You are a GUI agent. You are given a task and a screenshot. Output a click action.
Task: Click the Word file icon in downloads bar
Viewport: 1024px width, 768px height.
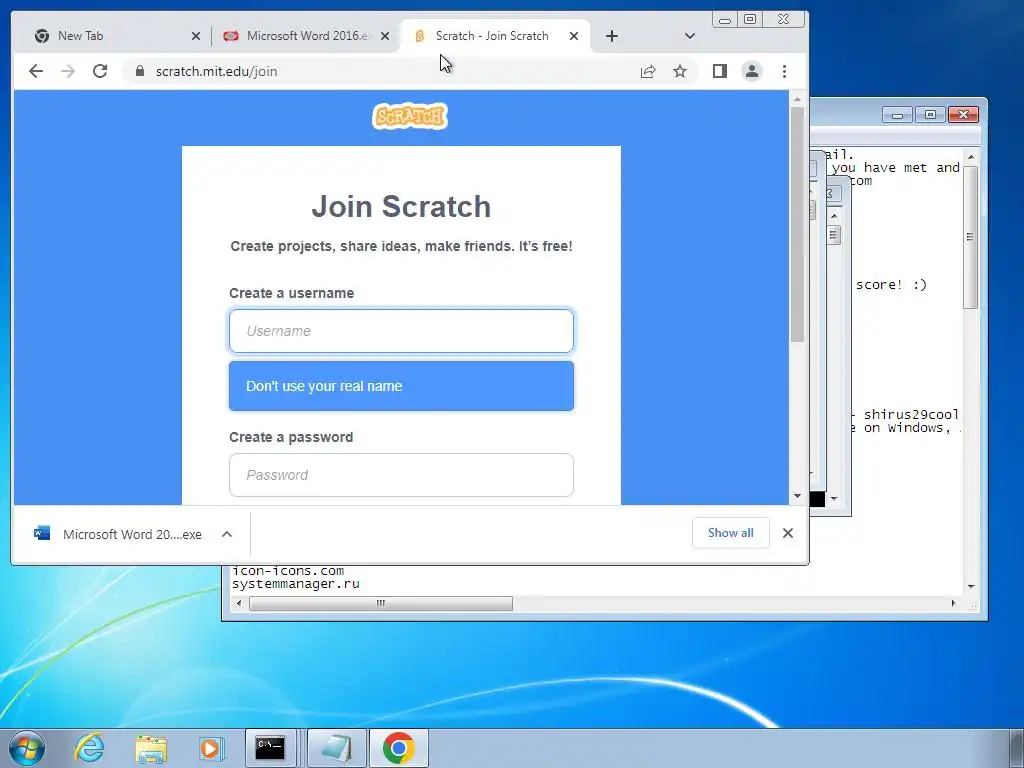(x=42, y=534)
